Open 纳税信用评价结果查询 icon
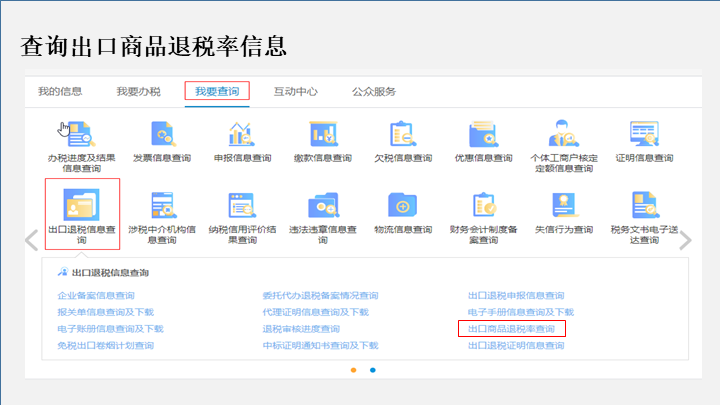Image resolution: width=720 pixels, height=405 pixels. 242,205
